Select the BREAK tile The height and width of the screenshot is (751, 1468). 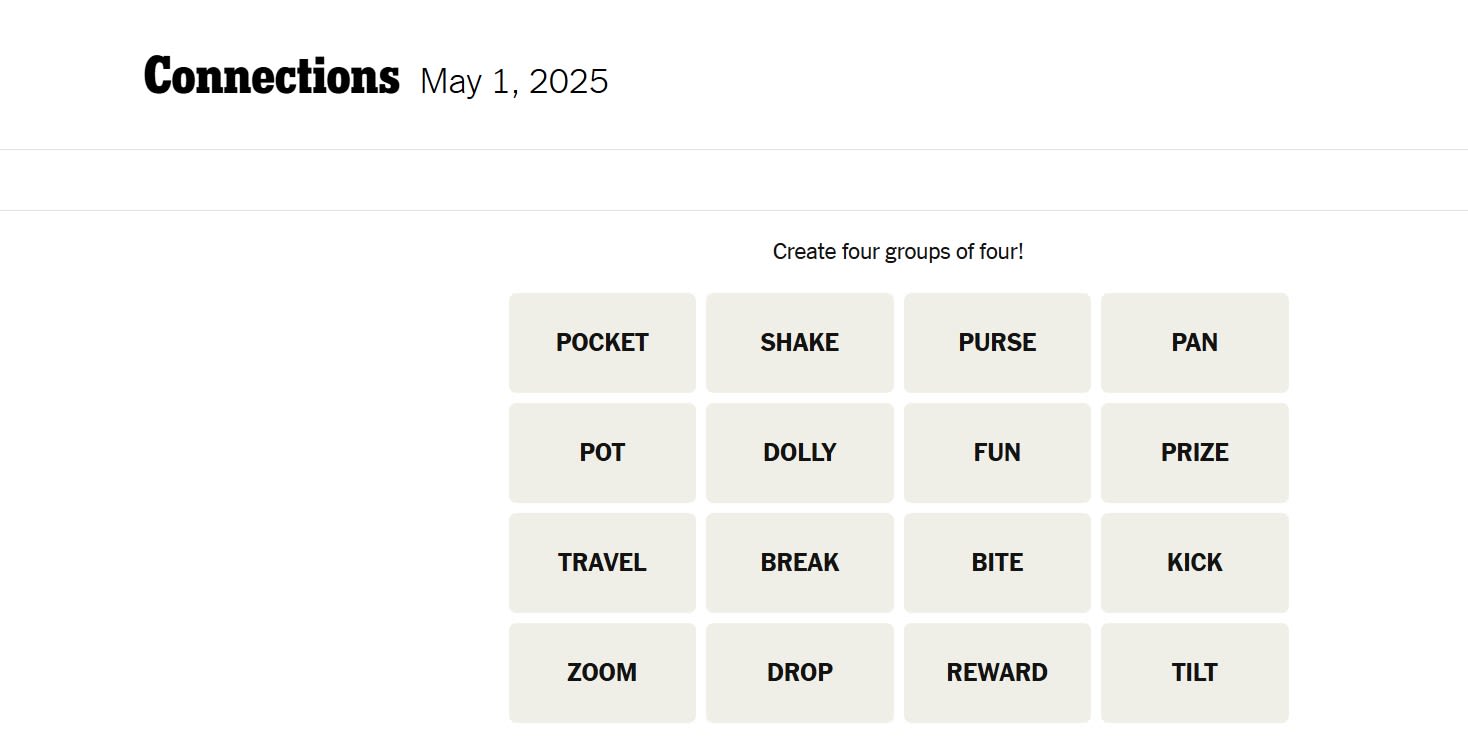[x=799, y=562]
